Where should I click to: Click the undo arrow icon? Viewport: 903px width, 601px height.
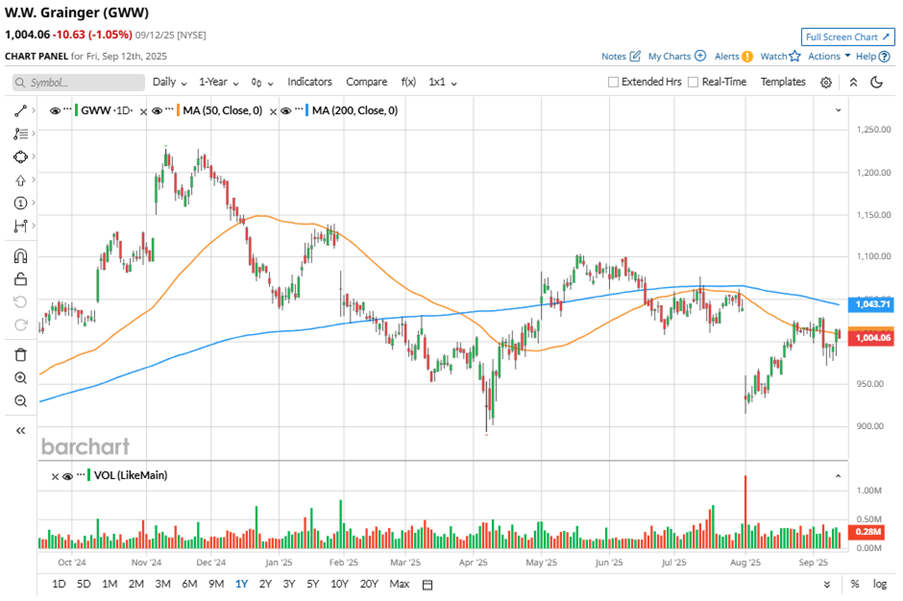[20, 302]
